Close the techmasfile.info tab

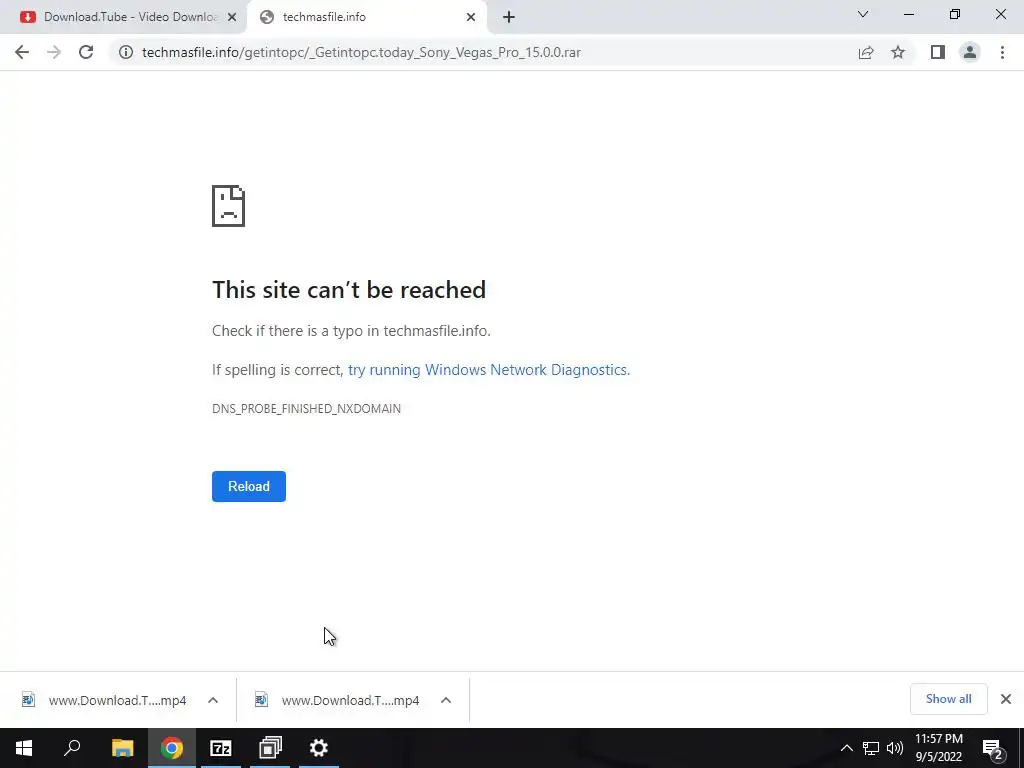[471, 17]
